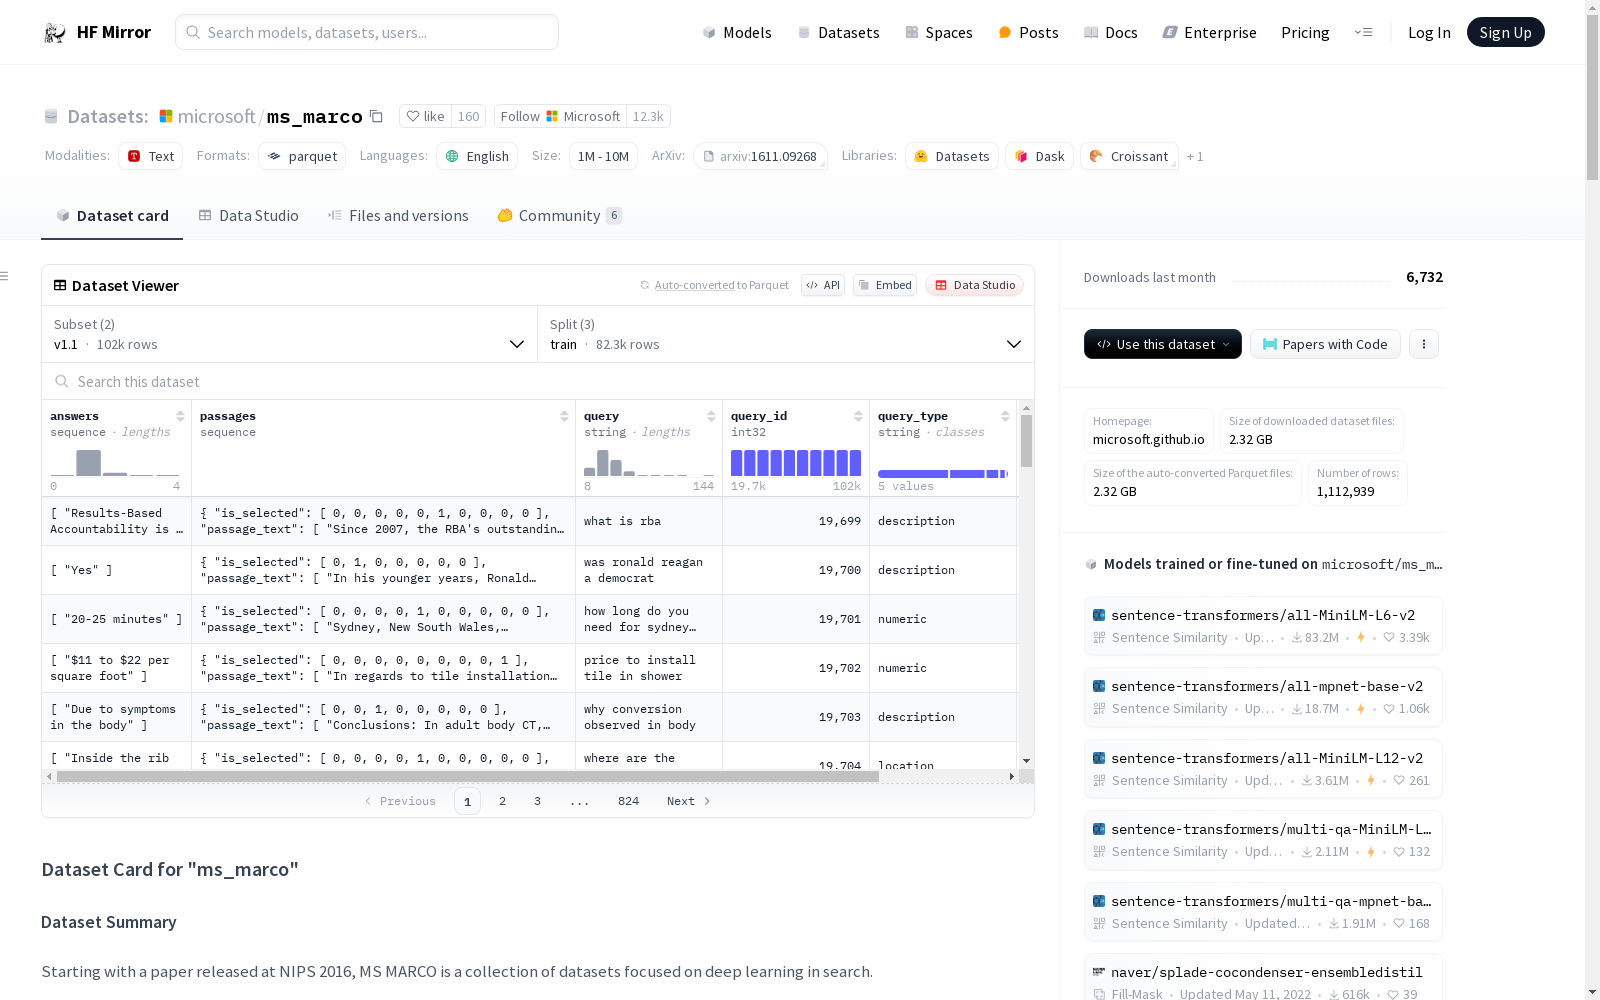
Task: Open the Subset v1.1 dropdown
Action: [289, 334]
